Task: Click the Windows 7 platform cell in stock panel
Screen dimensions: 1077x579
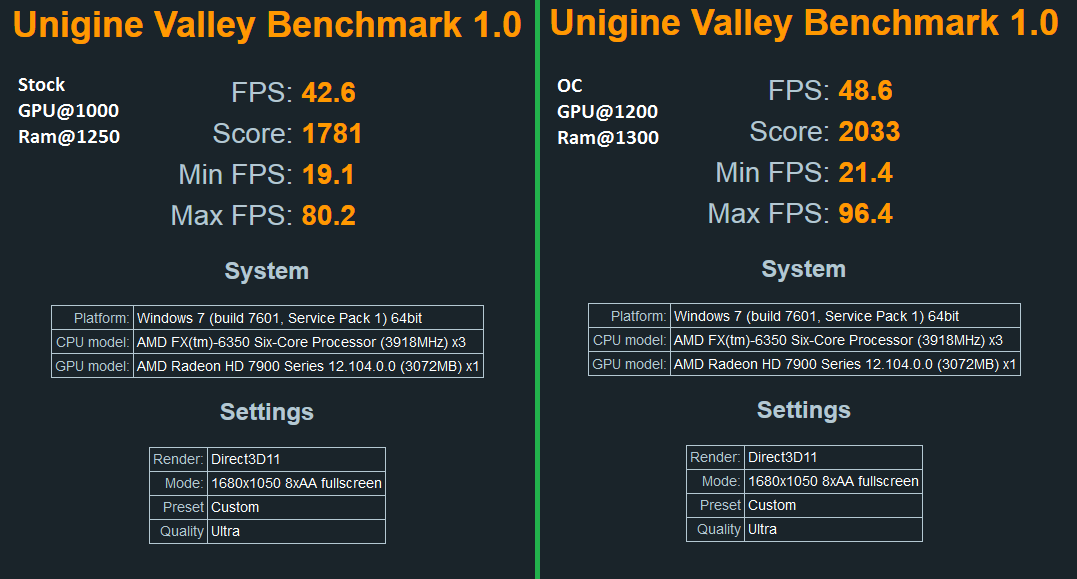Action: (x=308, y=318)
